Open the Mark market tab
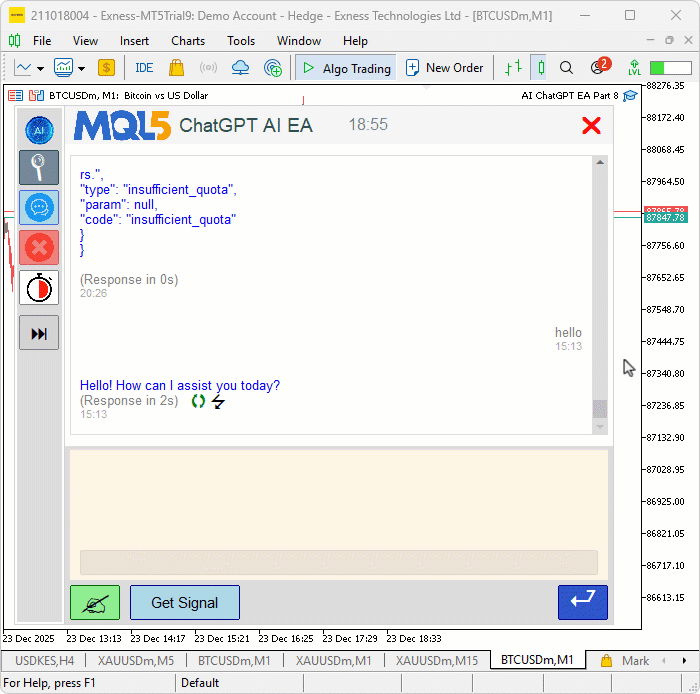 [625, 661]
